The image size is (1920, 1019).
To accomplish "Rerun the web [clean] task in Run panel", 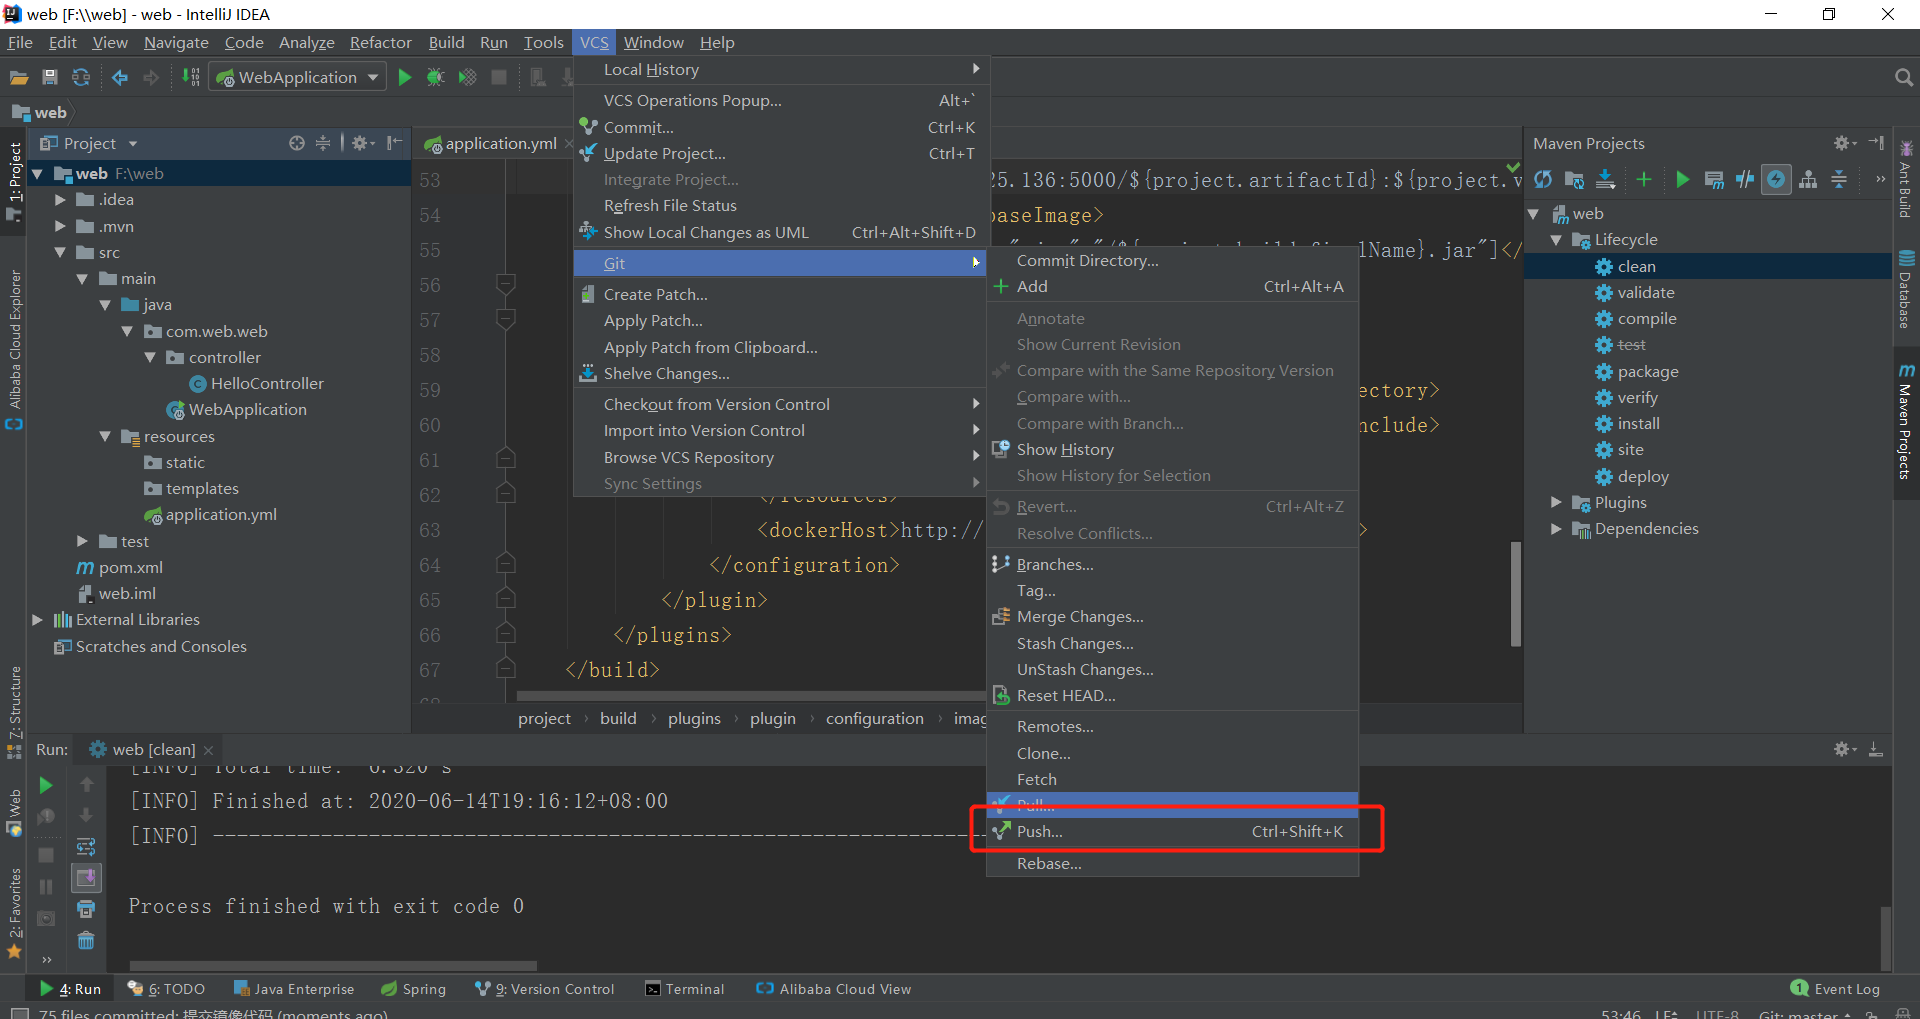I will pyautogui.click(x=45, y=785).
